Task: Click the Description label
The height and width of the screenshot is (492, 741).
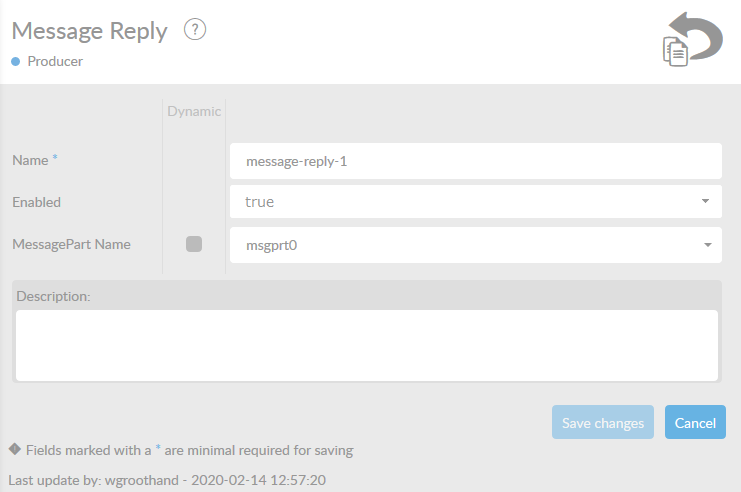Action: pos(51,296)
